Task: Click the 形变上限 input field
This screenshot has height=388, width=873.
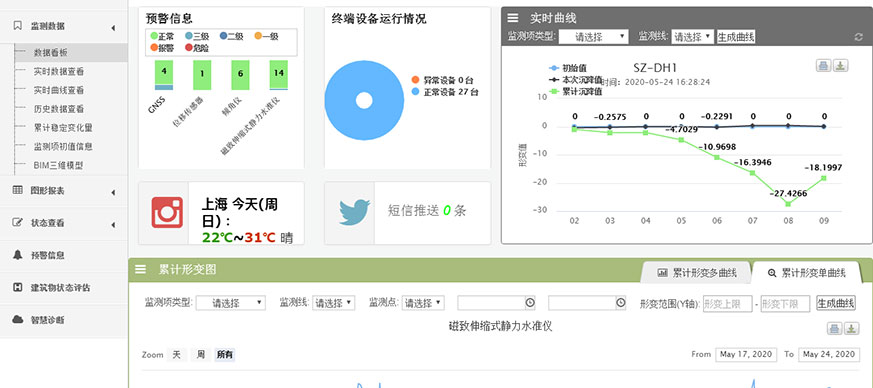Action: click(728, 303)
